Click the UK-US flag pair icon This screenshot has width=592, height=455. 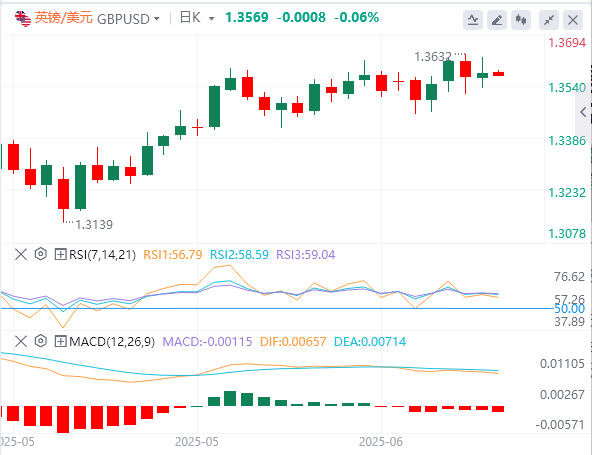coord(23,19)
